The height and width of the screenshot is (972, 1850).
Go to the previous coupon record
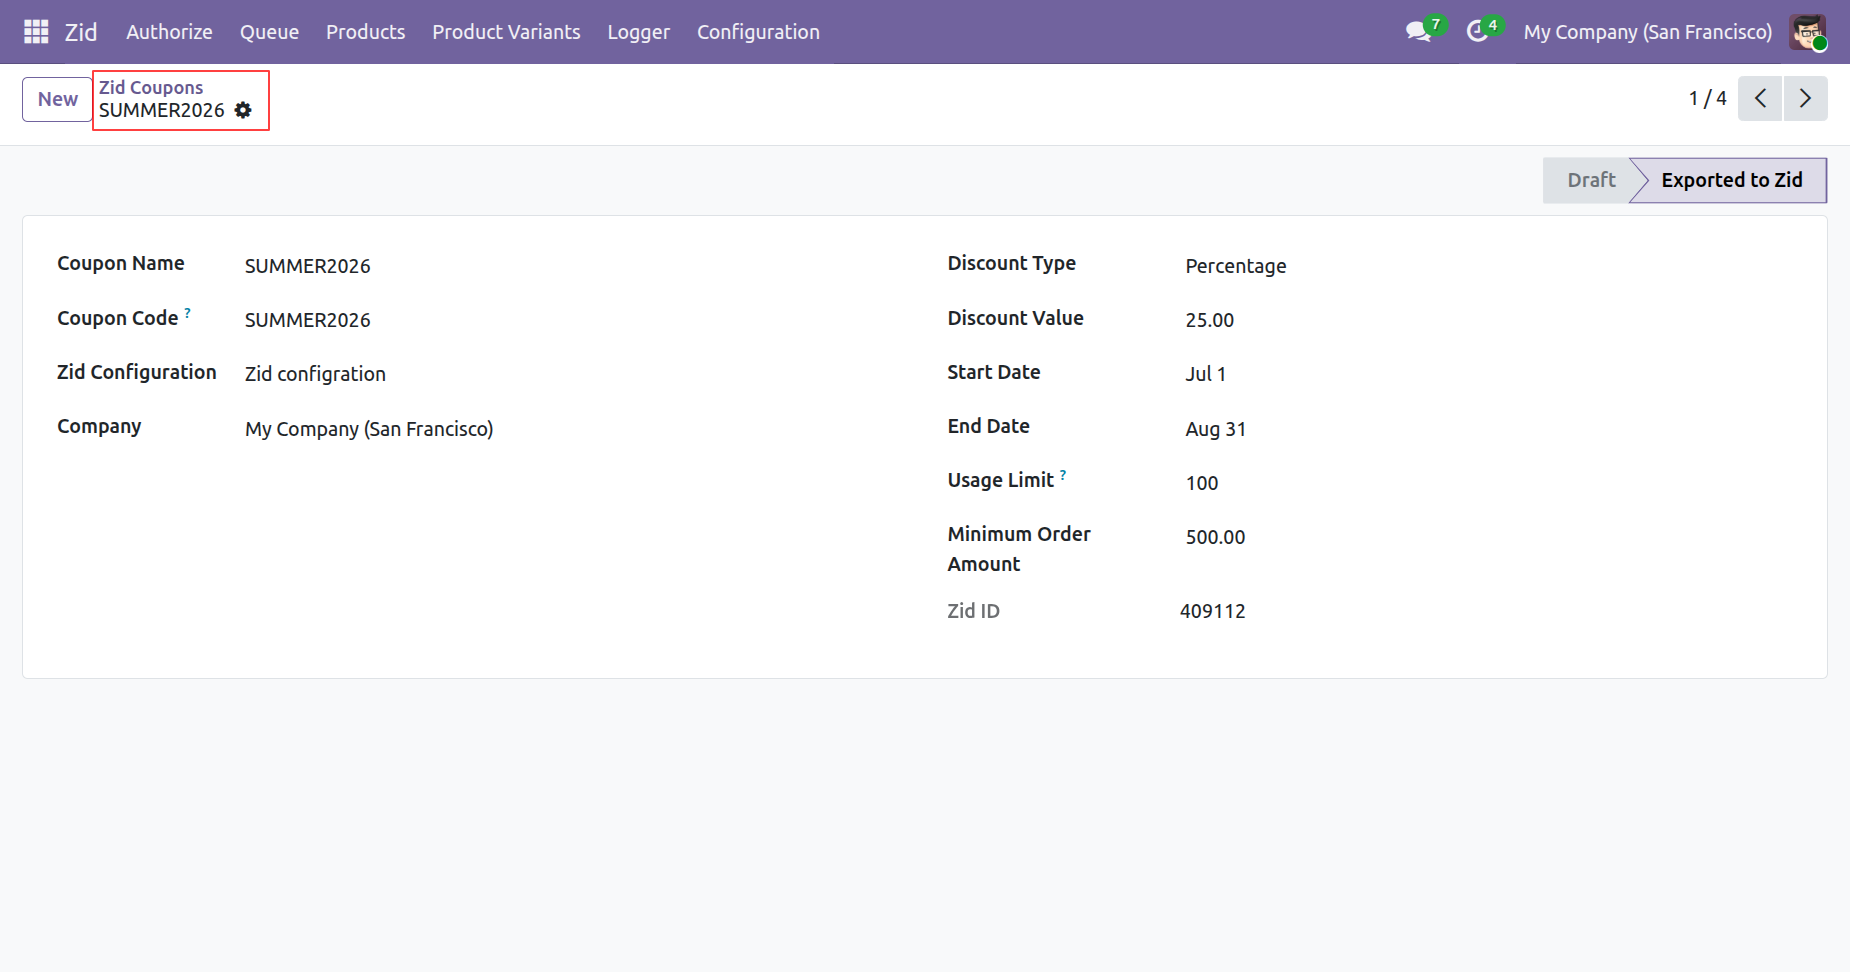(x=1760, y=98)
